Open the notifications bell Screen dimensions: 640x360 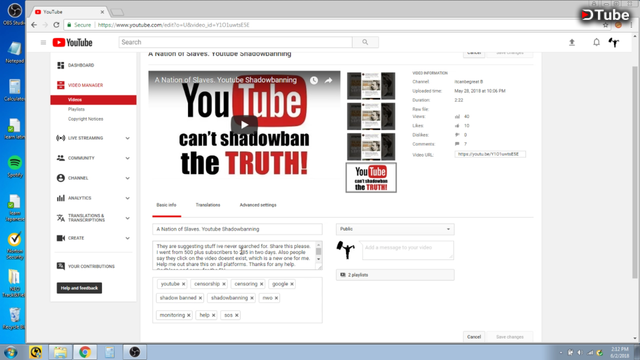point(596,42)
